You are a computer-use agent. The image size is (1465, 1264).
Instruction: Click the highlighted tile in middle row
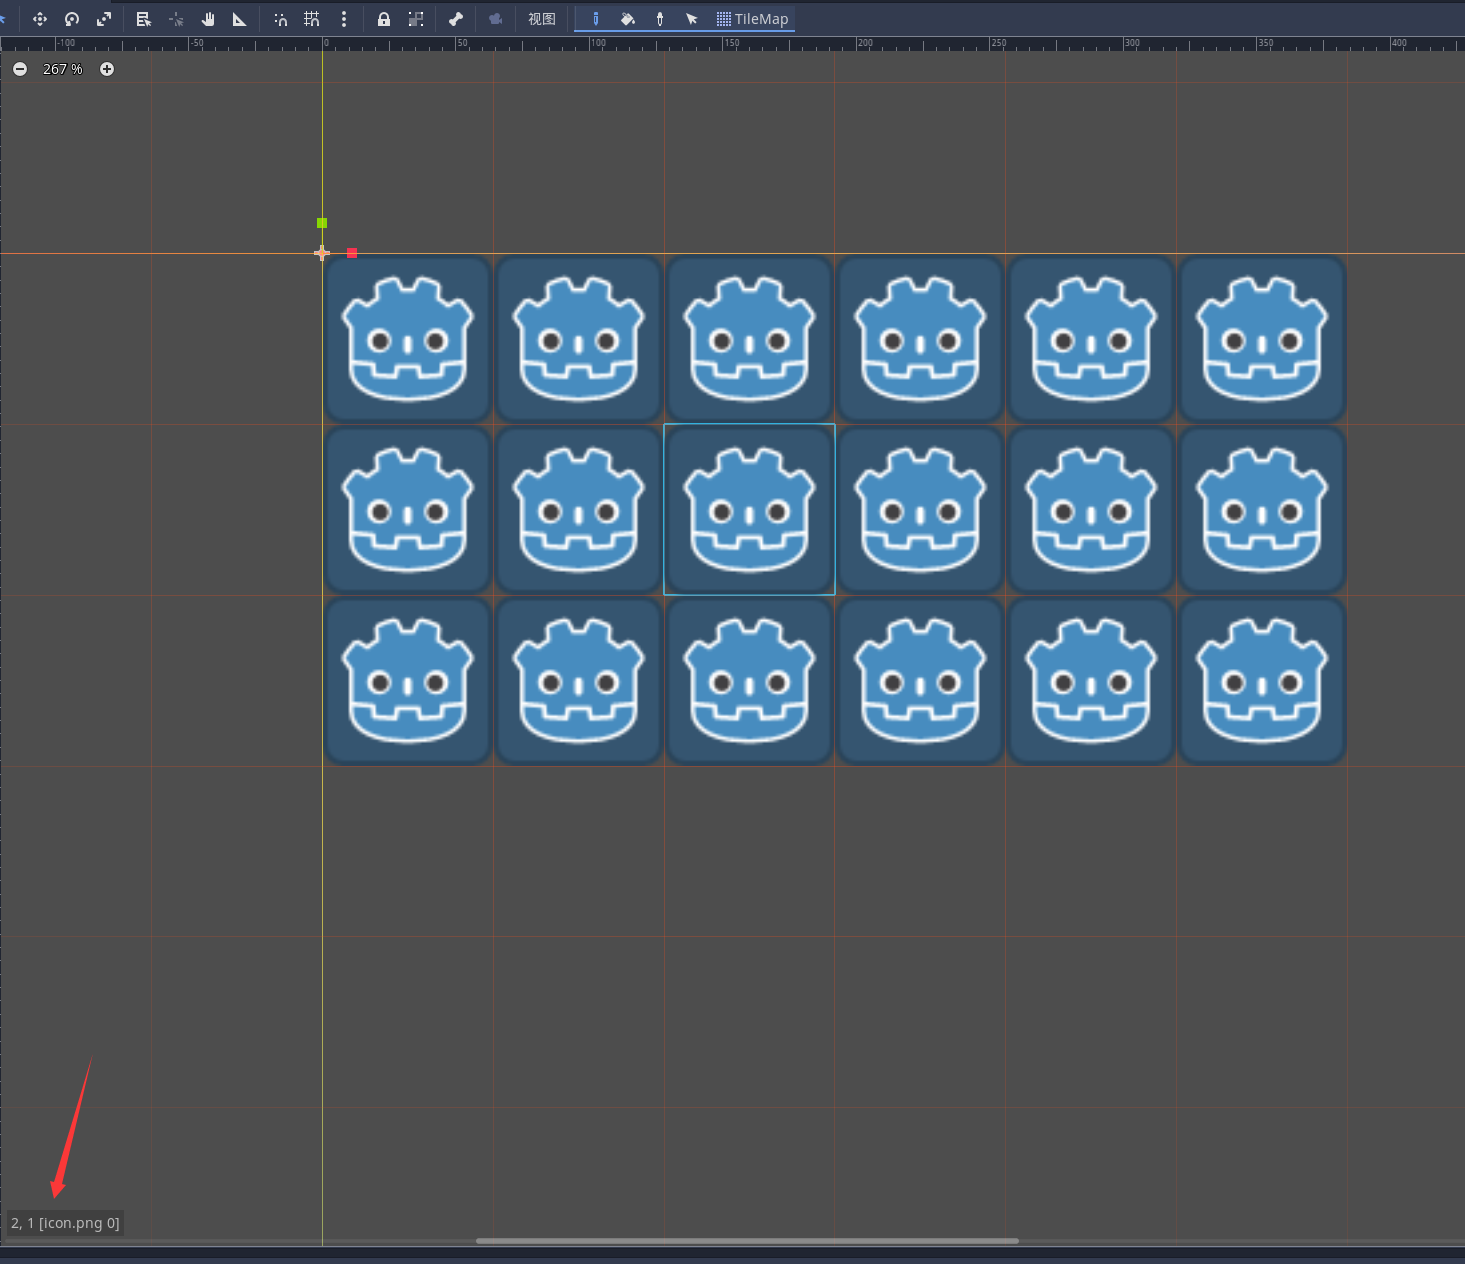(x=749, y=509)
